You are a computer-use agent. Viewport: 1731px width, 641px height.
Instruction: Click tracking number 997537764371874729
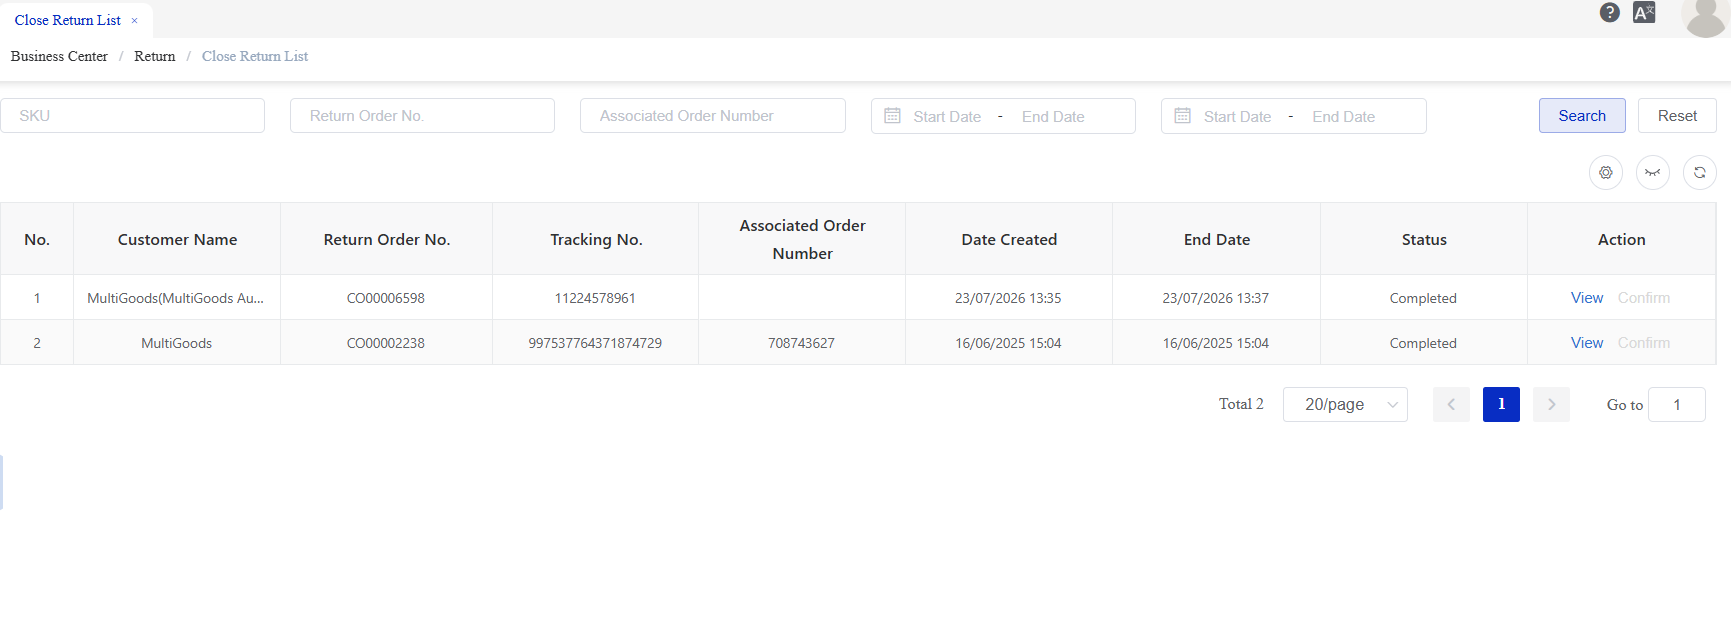click(595, 343)
